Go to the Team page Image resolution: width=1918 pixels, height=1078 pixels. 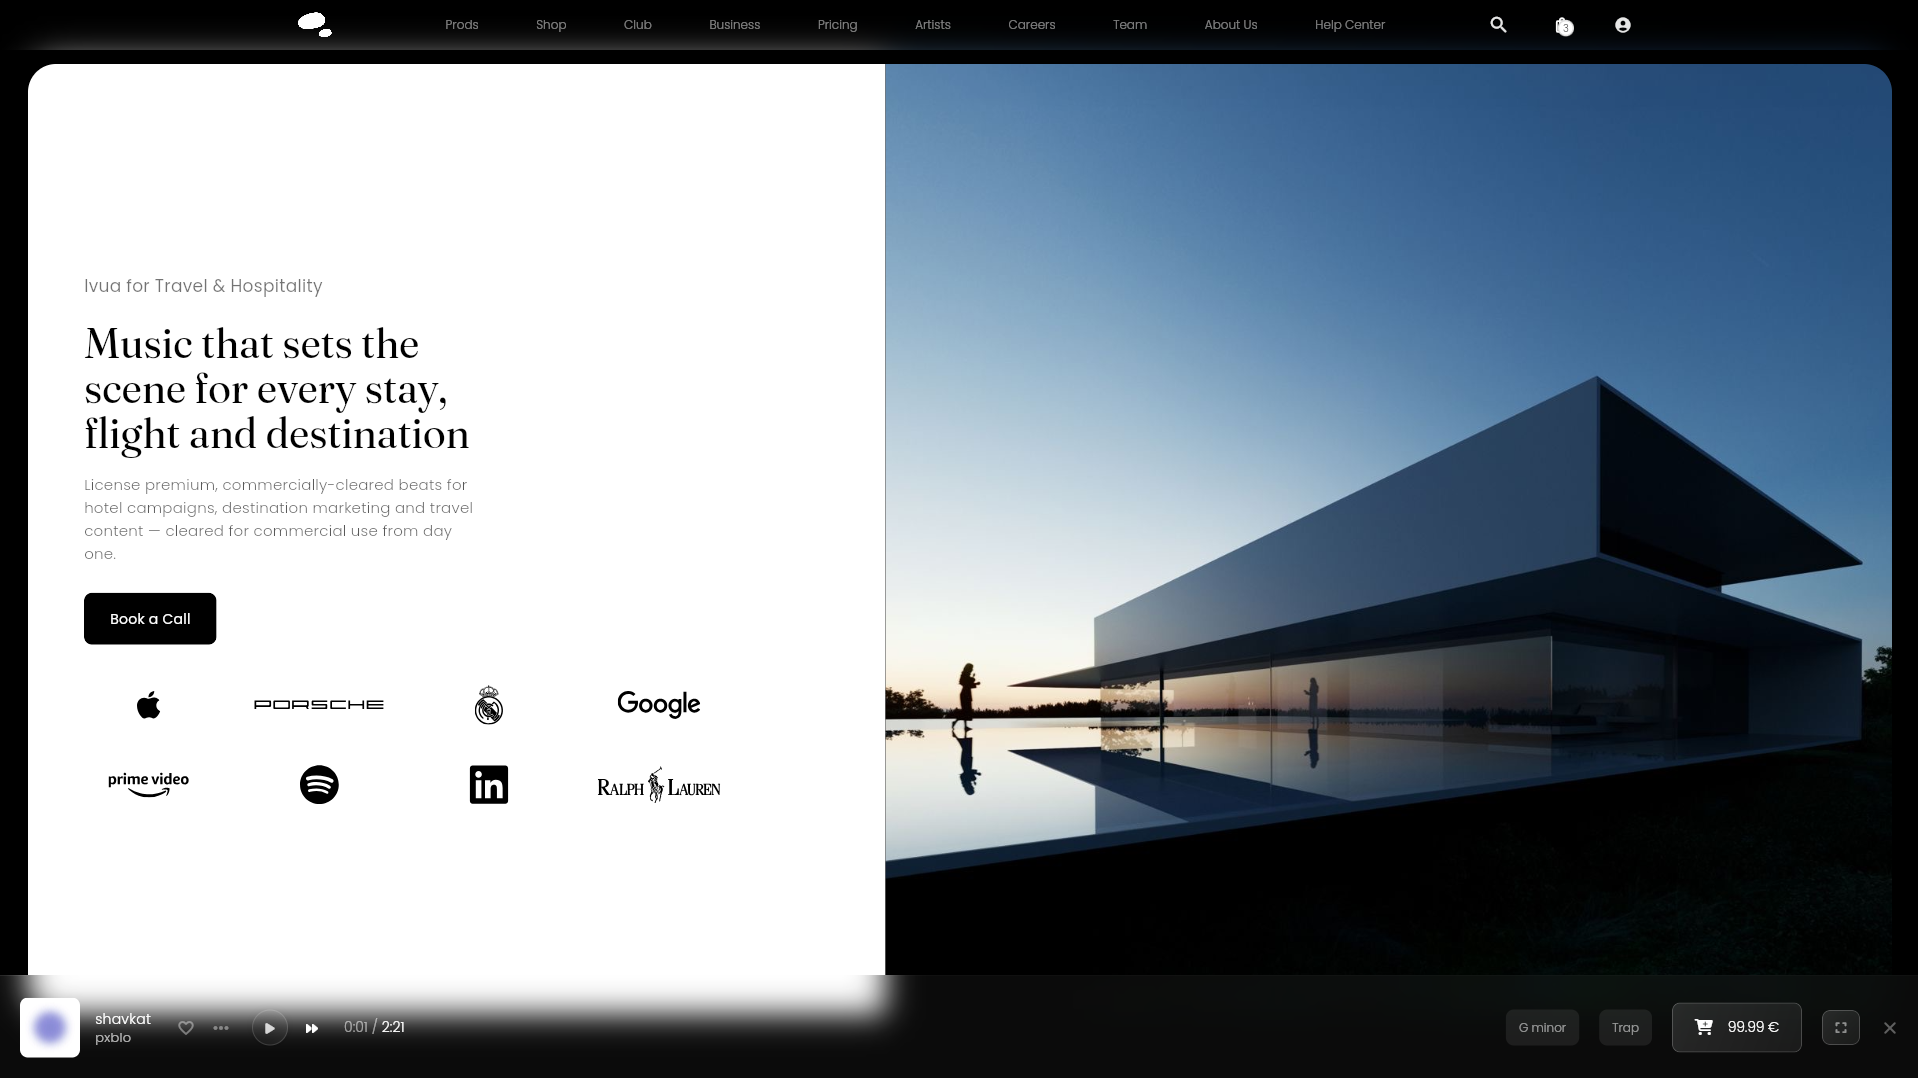pos(1130,25)
